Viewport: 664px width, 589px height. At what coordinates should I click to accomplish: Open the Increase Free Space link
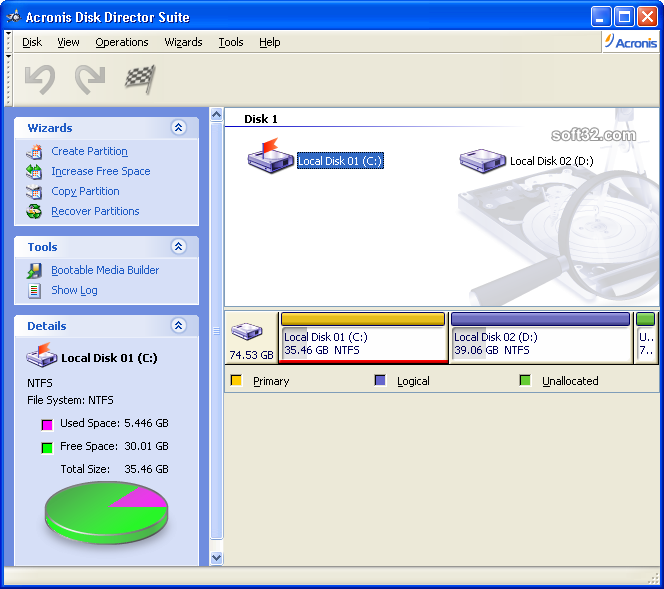[101, 171]
